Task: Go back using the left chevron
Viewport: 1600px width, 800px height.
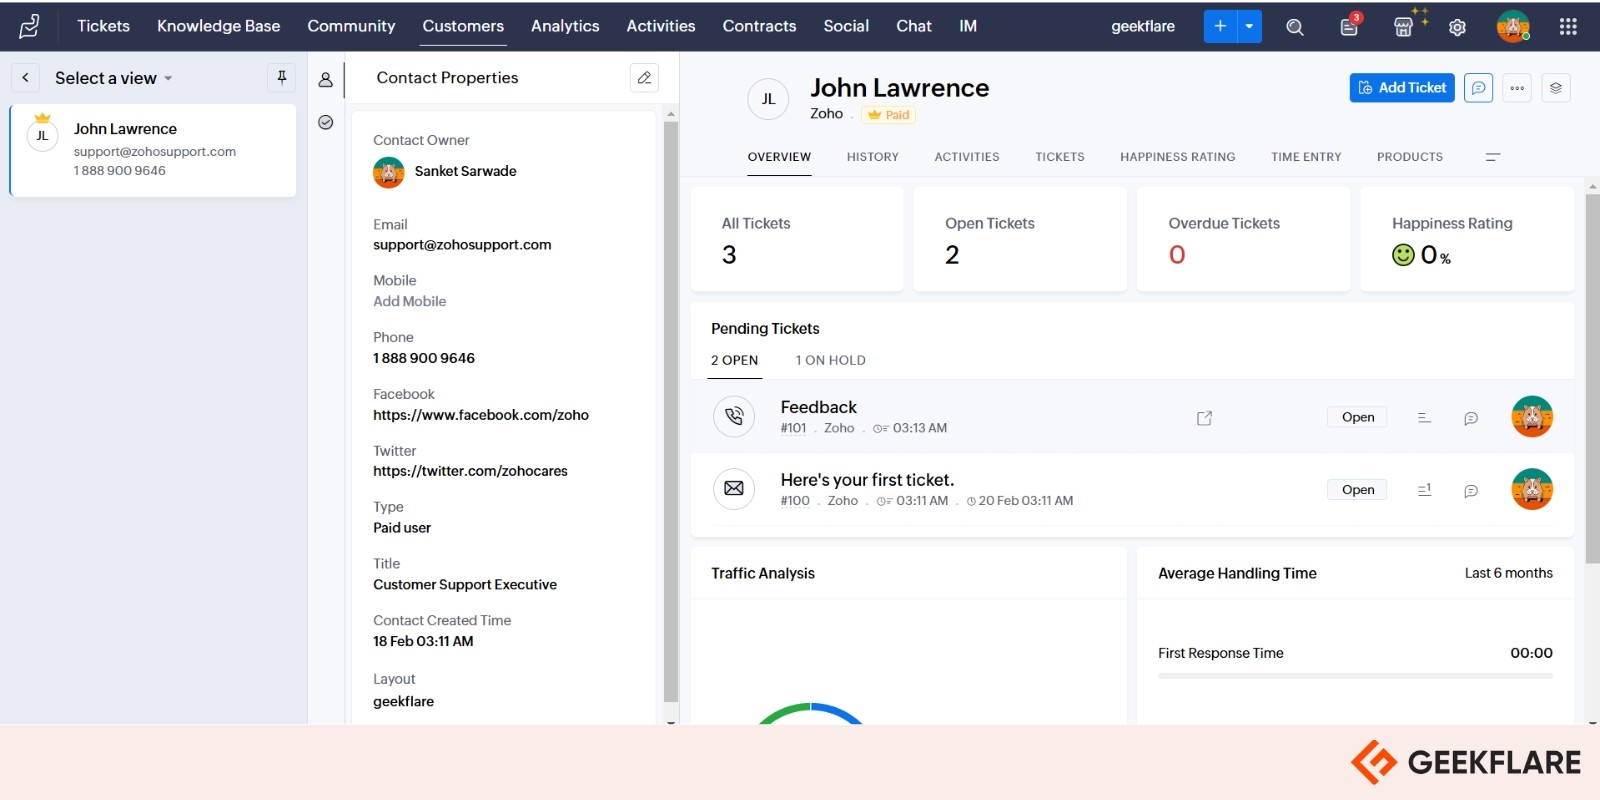Action: click(25, 78)
